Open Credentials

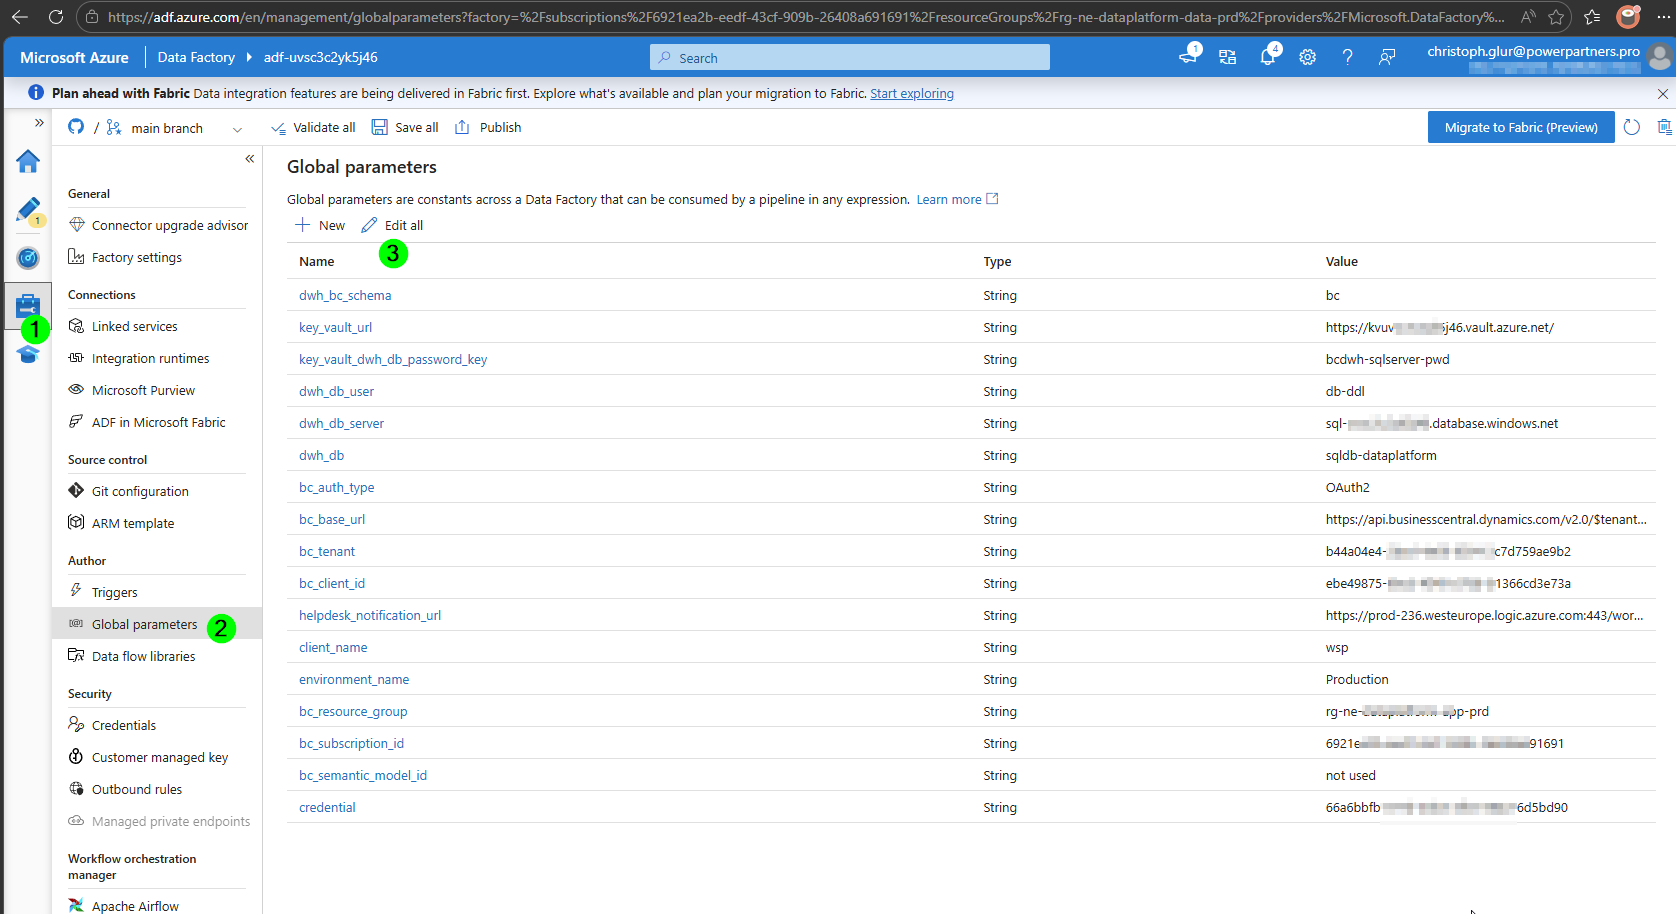112,726
